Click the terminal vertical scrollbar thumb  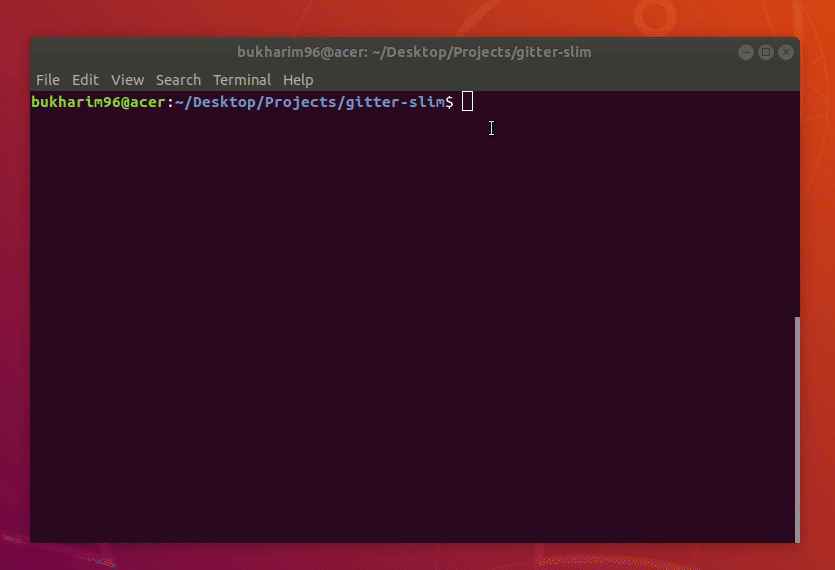coord(797,429)
